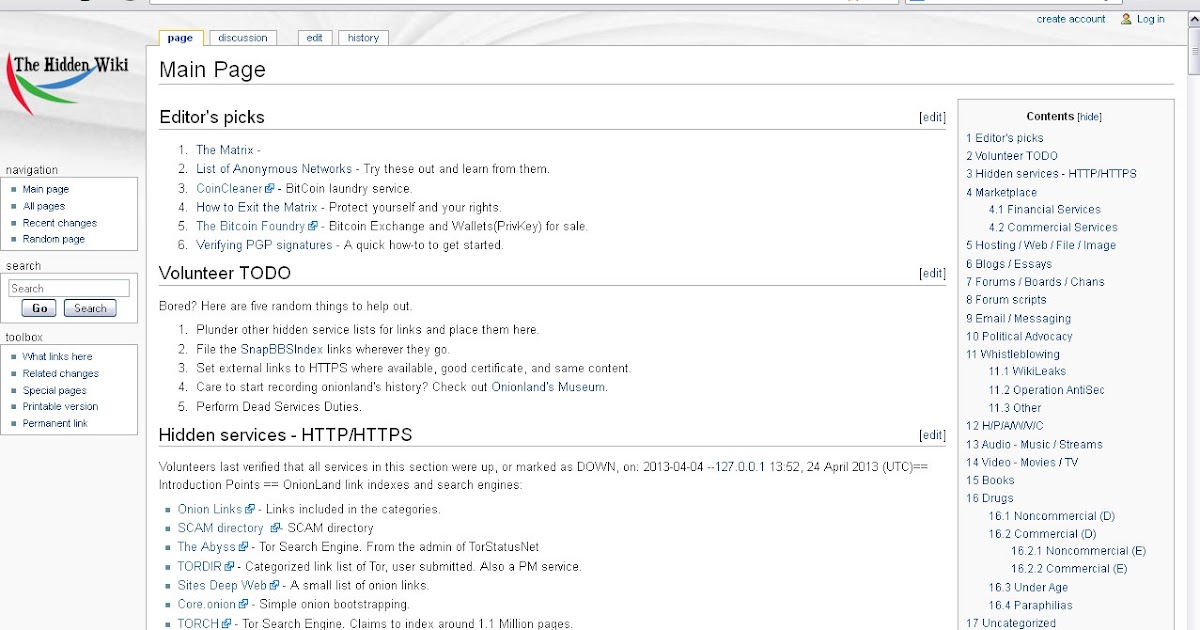Jump to 14 Video - Movies / TV
The image size is (1200, 630).
tap(1022, 462)
